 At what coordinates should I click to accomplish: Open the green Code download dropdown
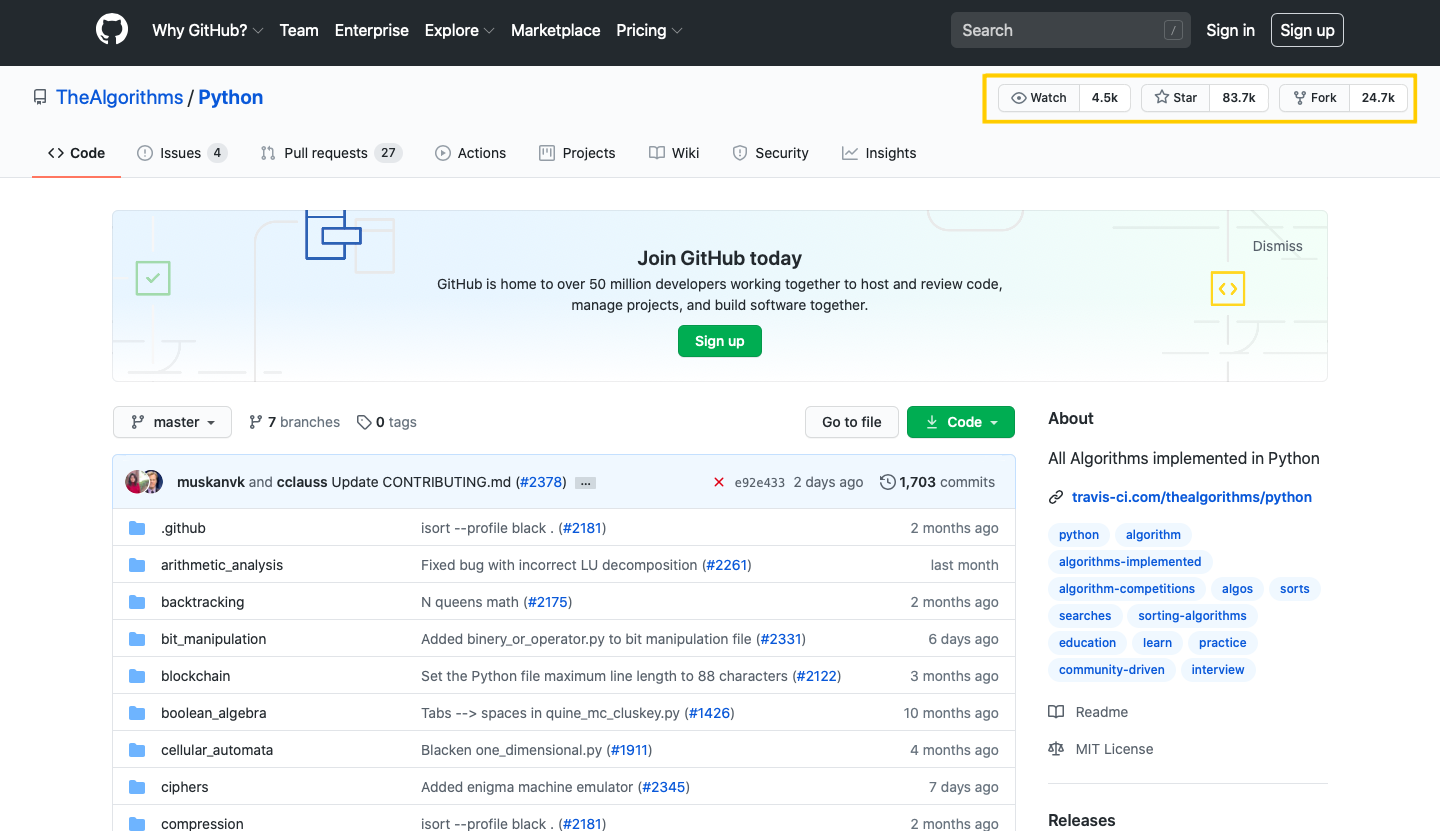960,422
